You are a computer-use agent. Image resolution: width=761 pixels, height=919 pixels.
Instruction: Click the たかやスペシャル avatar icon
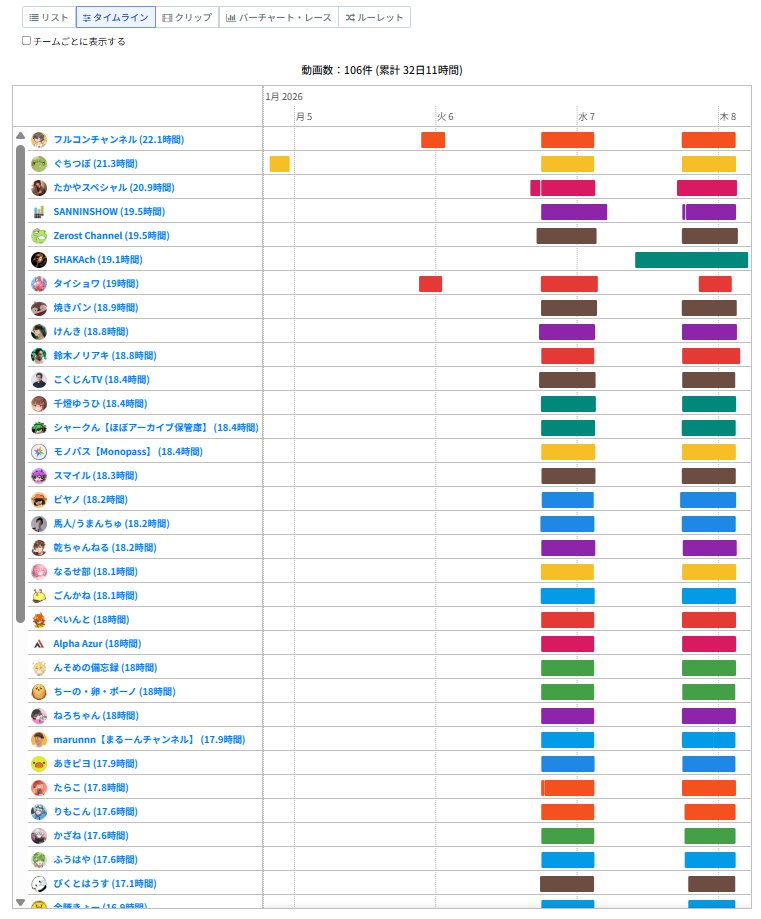tap(39, 188)
